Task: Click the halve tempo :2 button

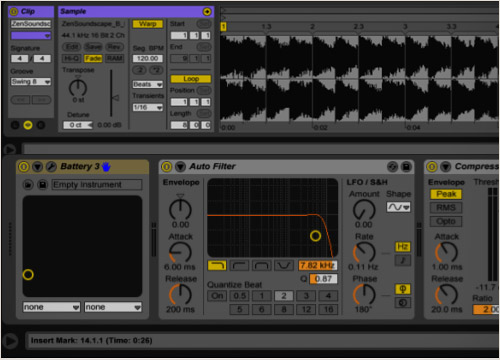Action: pos(140,70)
